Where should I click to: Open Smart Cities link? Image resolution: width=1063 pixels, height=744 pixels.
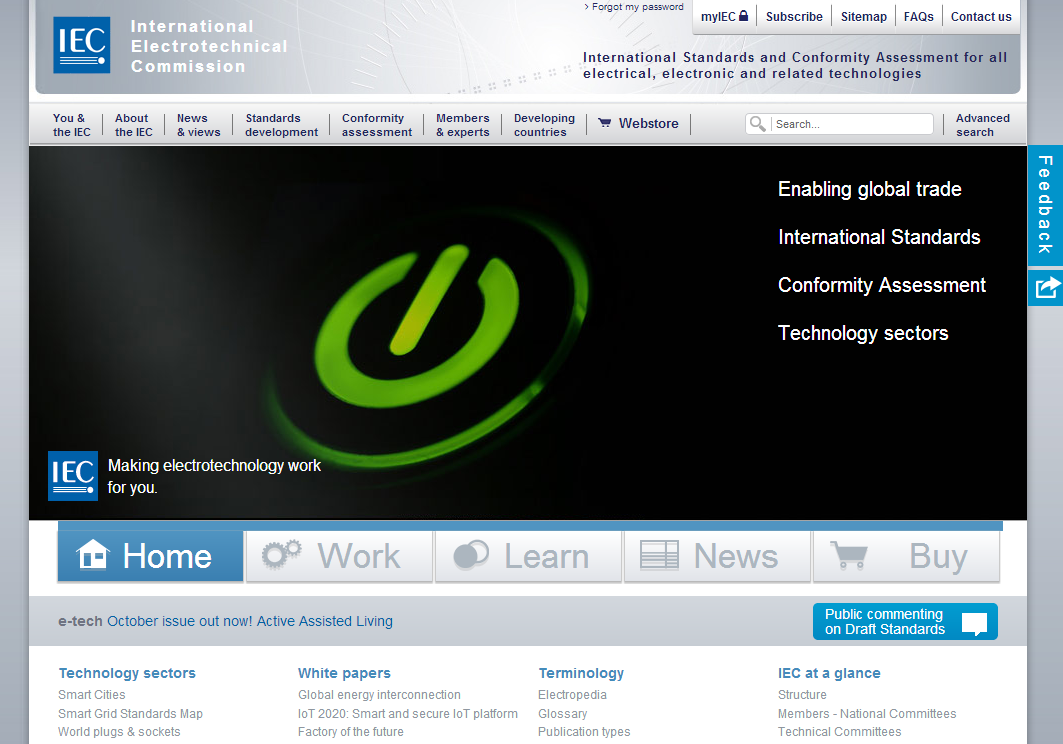click(92, 694)
